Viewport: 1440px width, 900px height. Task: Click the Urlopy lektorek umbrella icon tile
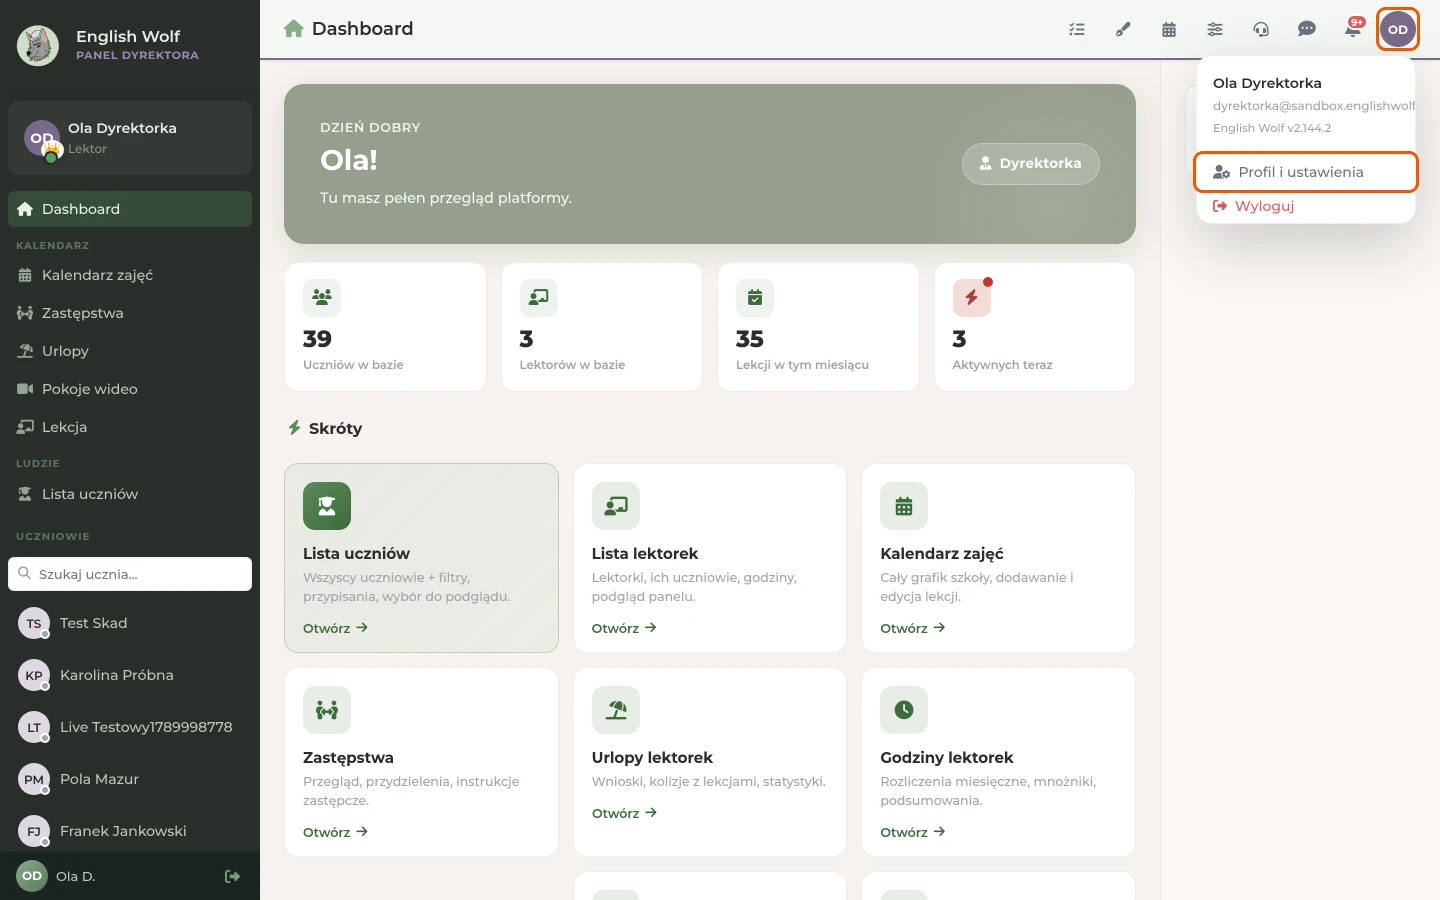coord(616,710)
